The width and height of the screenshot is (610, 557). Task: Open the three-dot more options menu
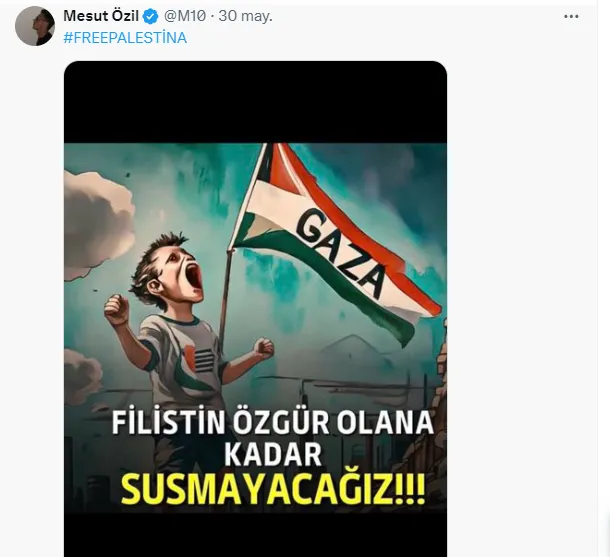click(571, 16)
